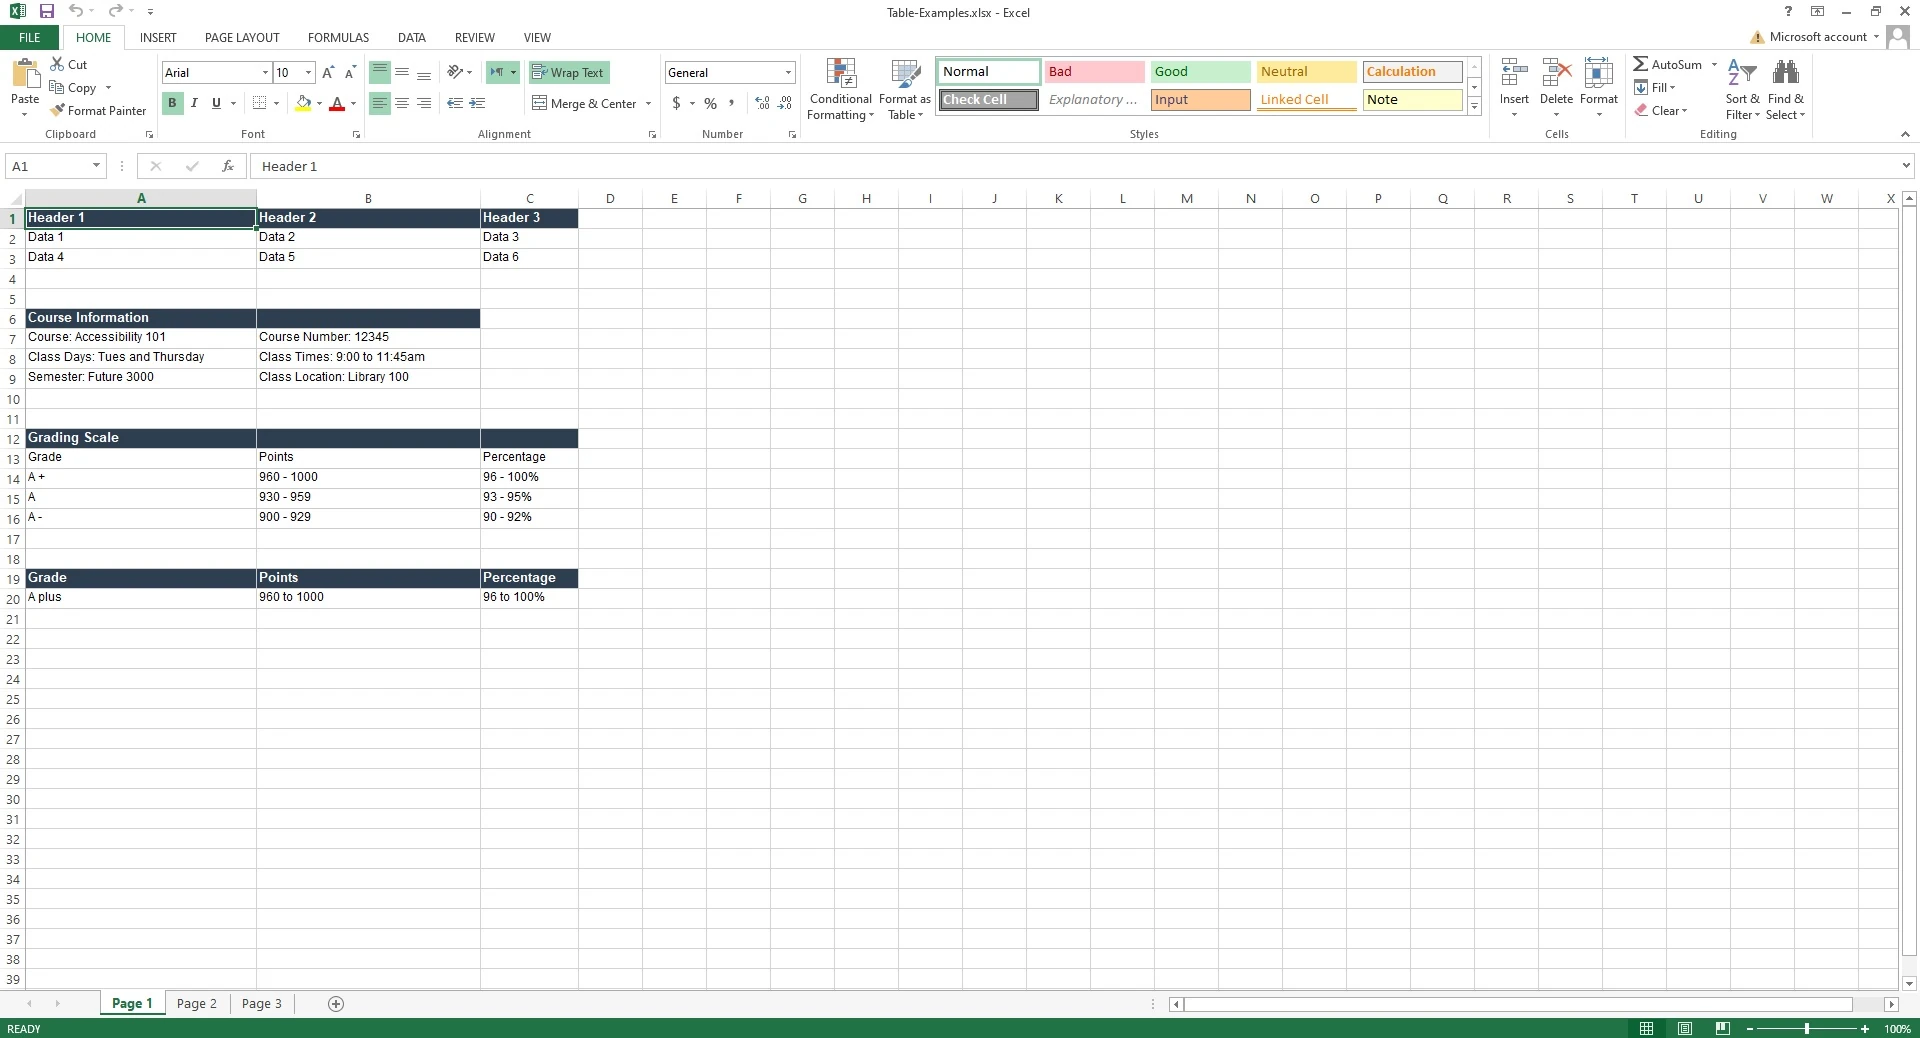Click the Paste clipboard icon
1920x1038 pixels.
pos(25,75)
